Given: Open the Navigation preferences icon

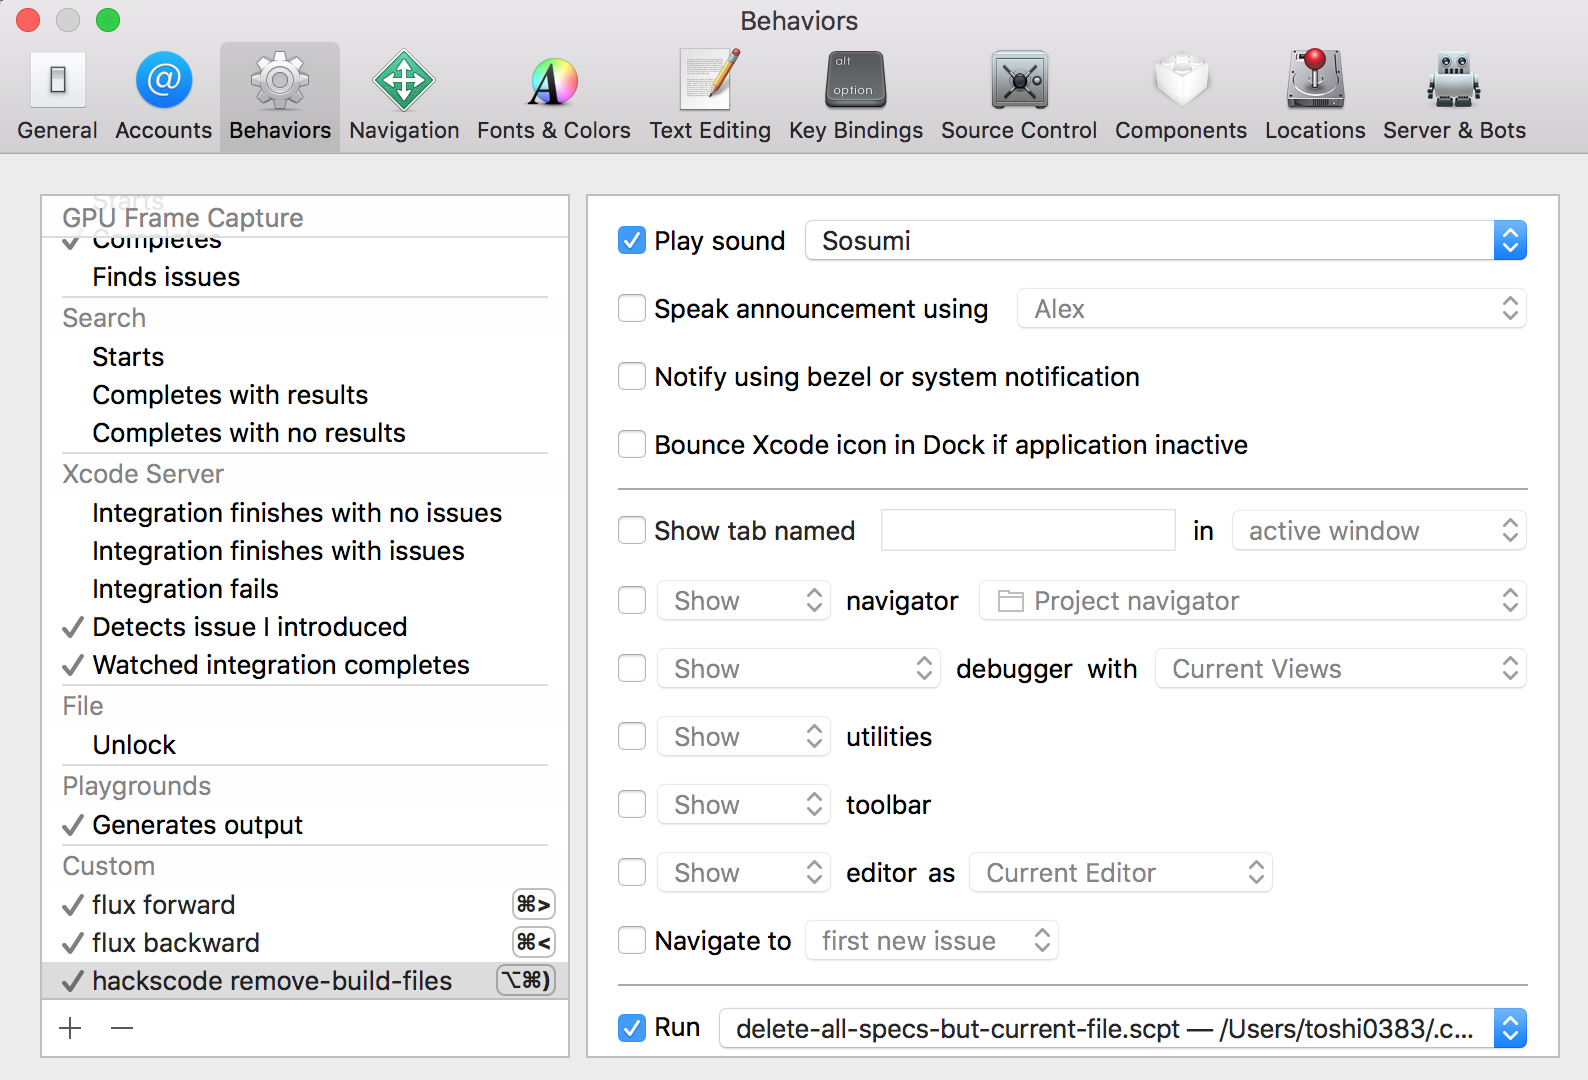Looking at the screenshot, I should click(404, 80).
